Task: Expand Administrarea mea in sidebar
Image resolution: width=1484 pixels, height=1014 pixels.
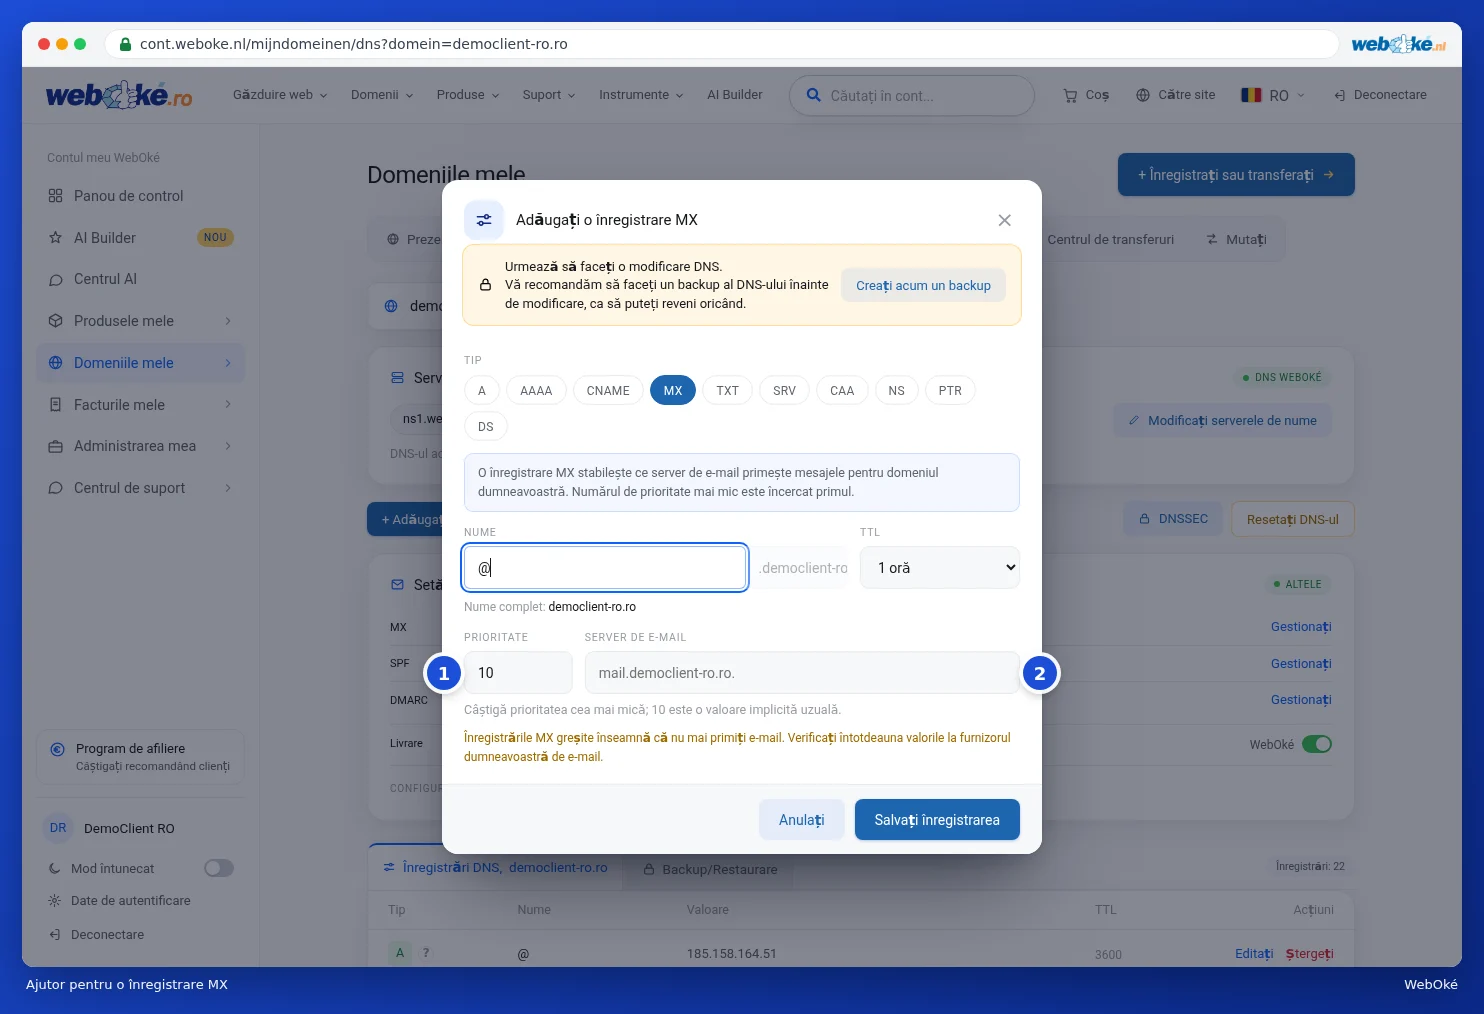Action: (x=140, y=446)
